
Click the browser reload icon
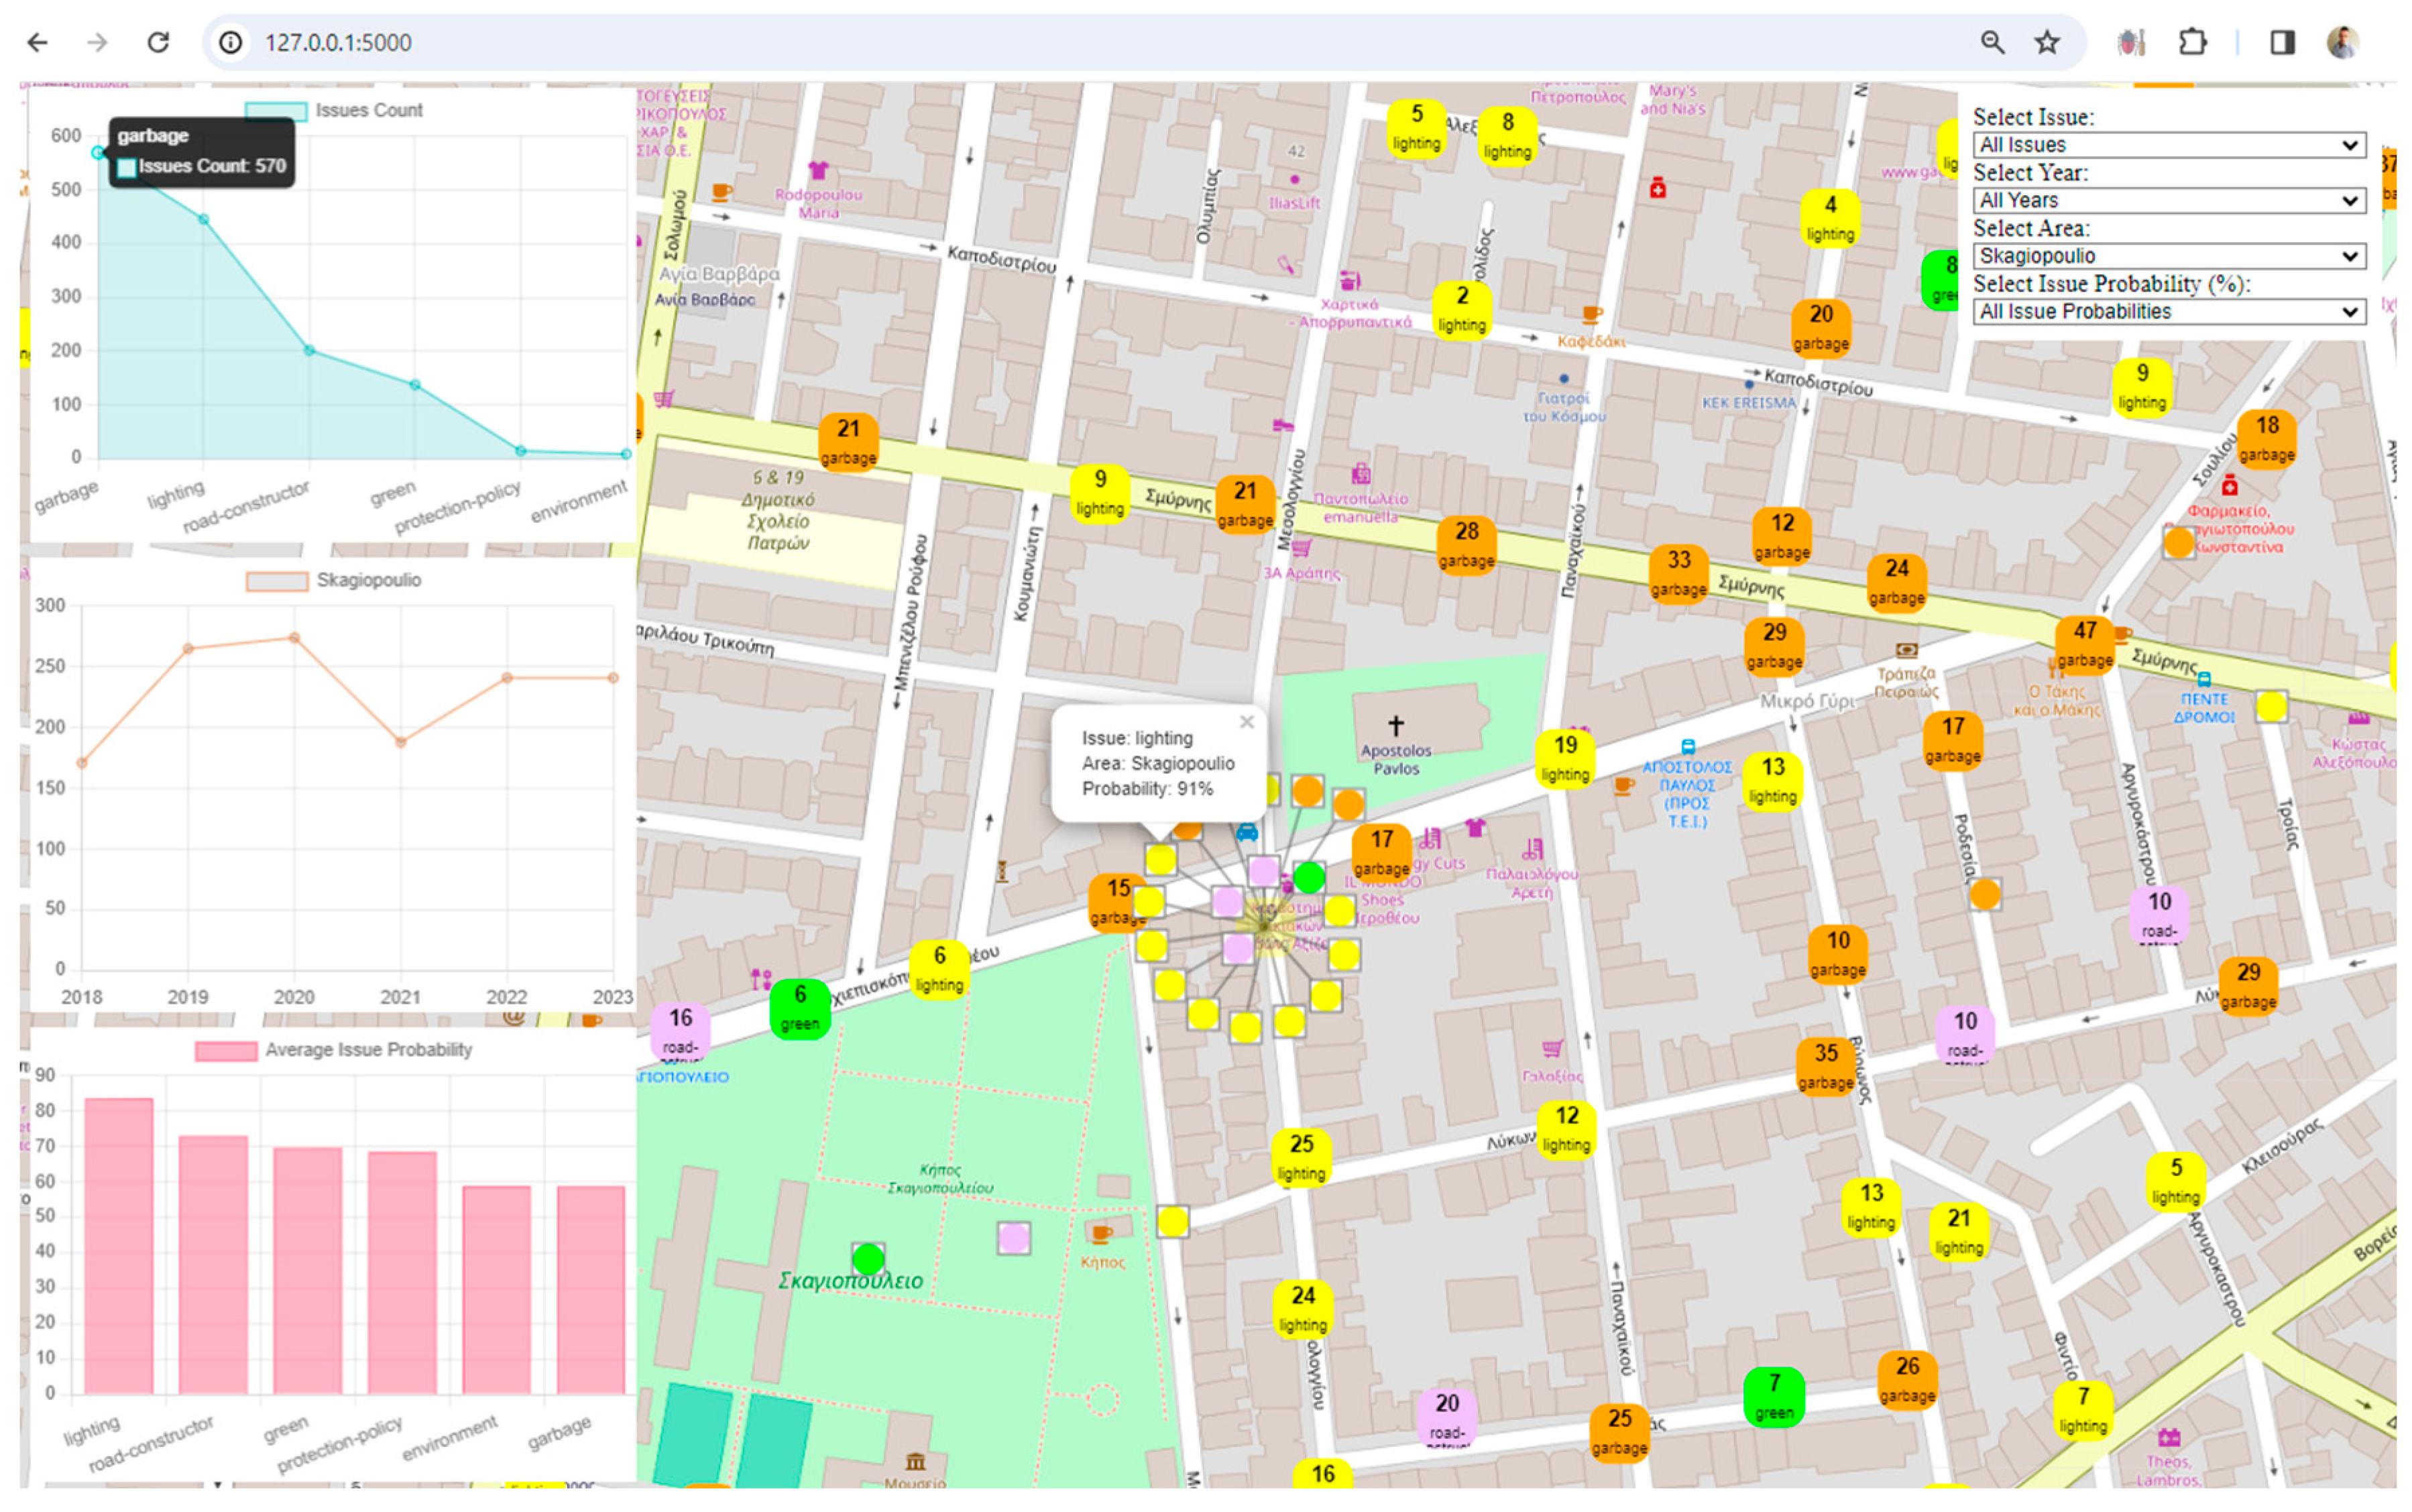point(158,42)
